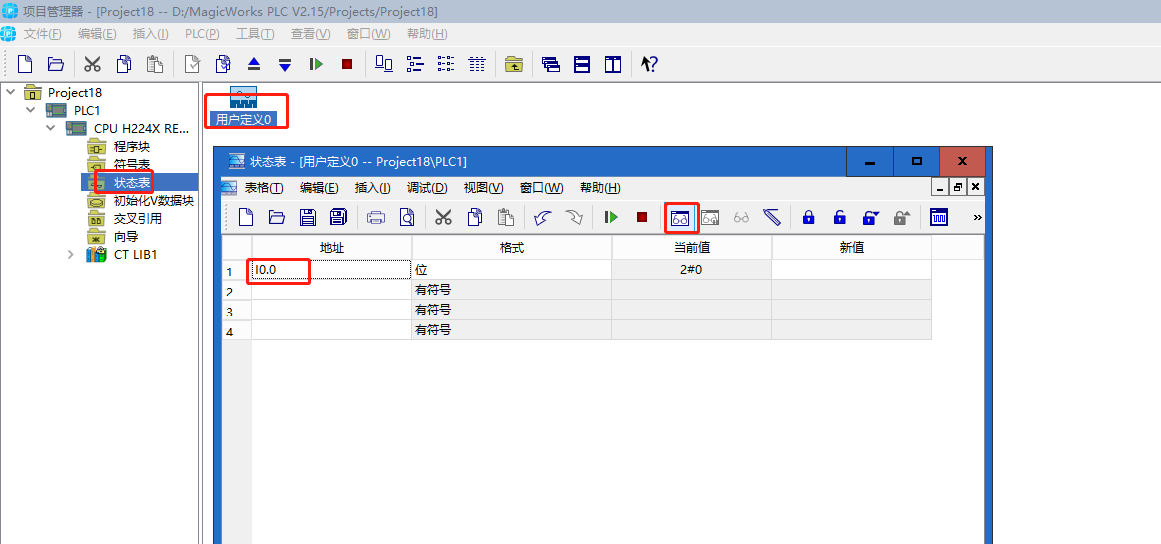The image size is (1161, 544).
Task: Click the red Stop PLC icon in main toolbar
Action: click(347, 64)
